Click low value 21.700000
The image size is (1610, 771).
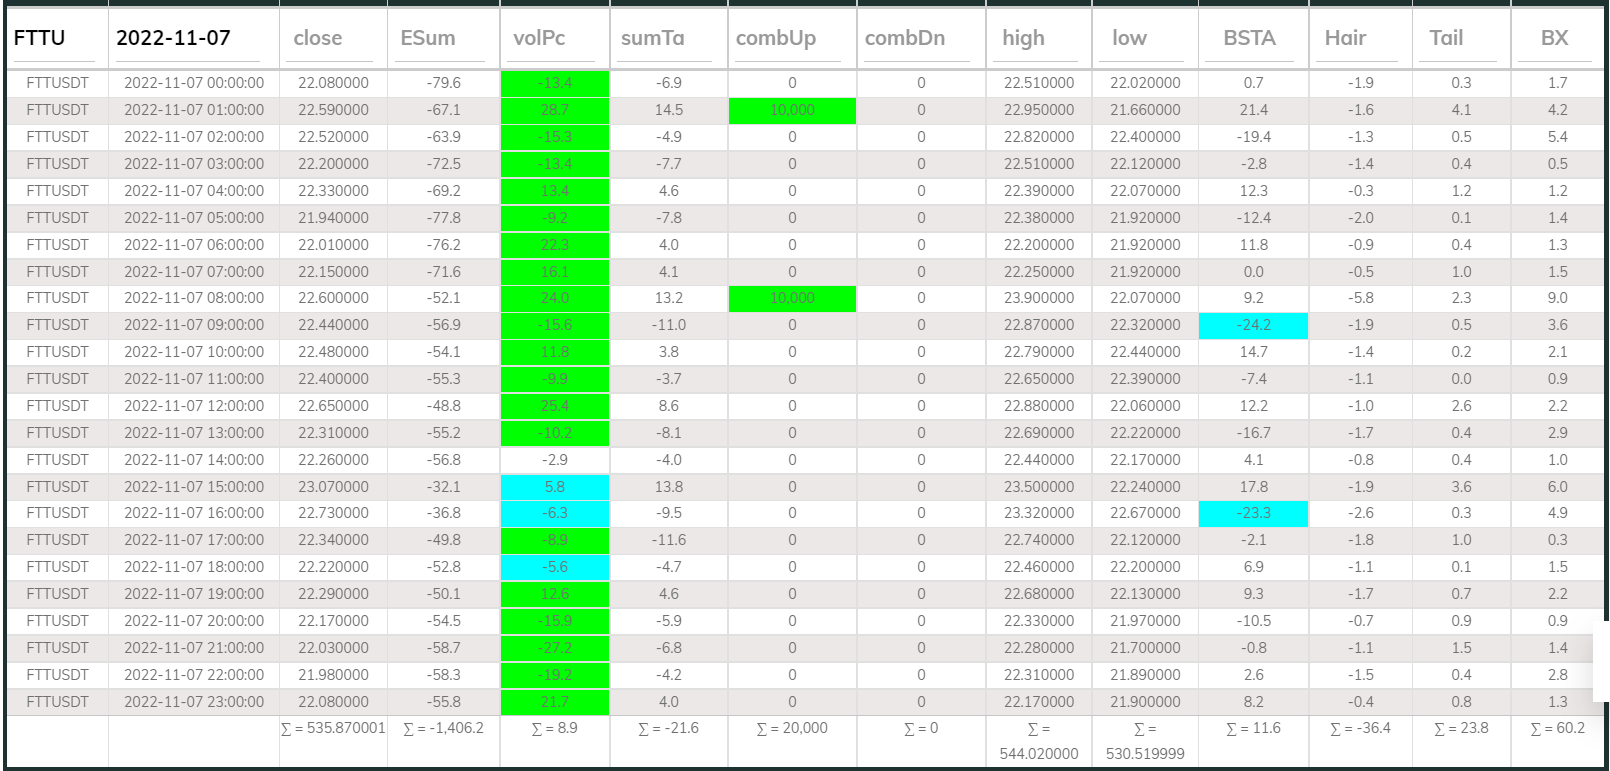pos(1145,648)
